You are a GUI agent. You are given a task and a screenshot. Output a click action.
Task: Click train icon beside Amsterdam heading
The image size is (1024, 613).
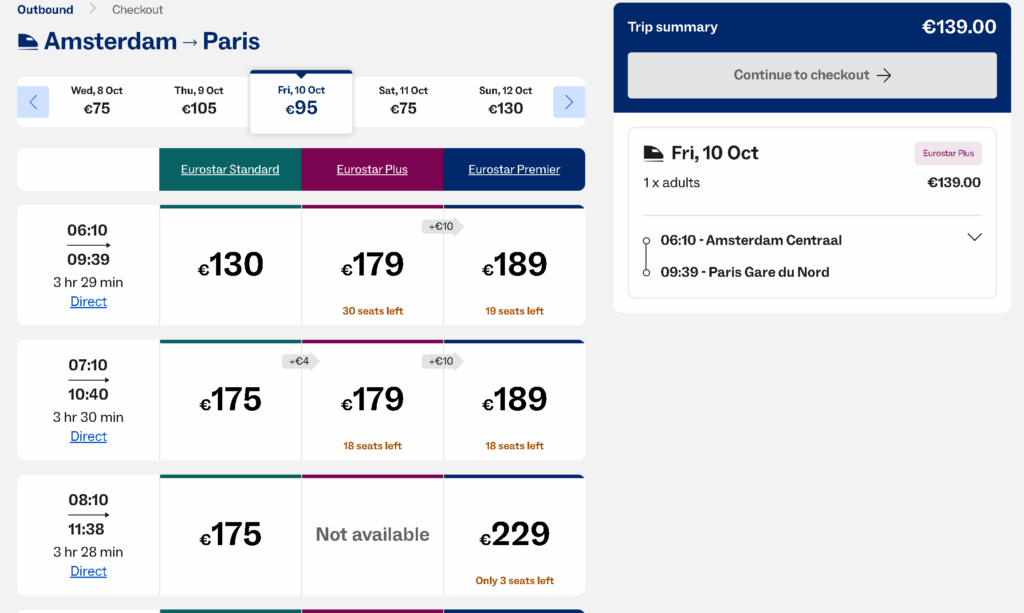click(x=28, y=41)
